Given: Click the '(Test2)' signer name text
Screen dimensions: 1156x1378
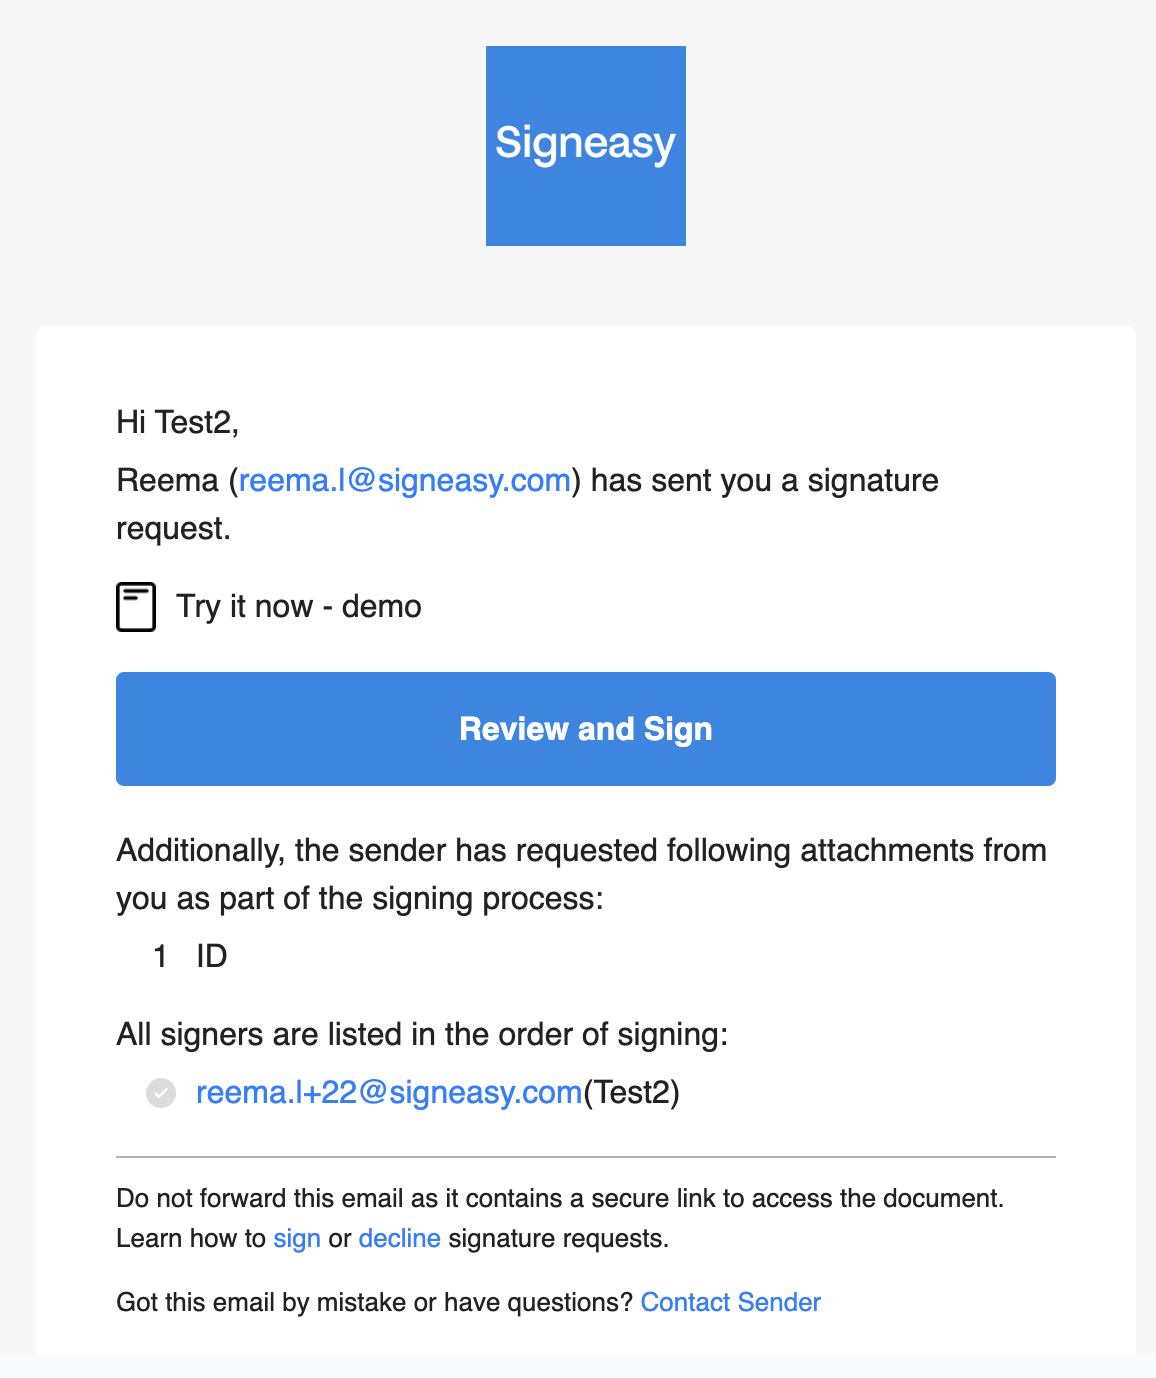Looking at the screenshot, I should (x=632, y=1092).
